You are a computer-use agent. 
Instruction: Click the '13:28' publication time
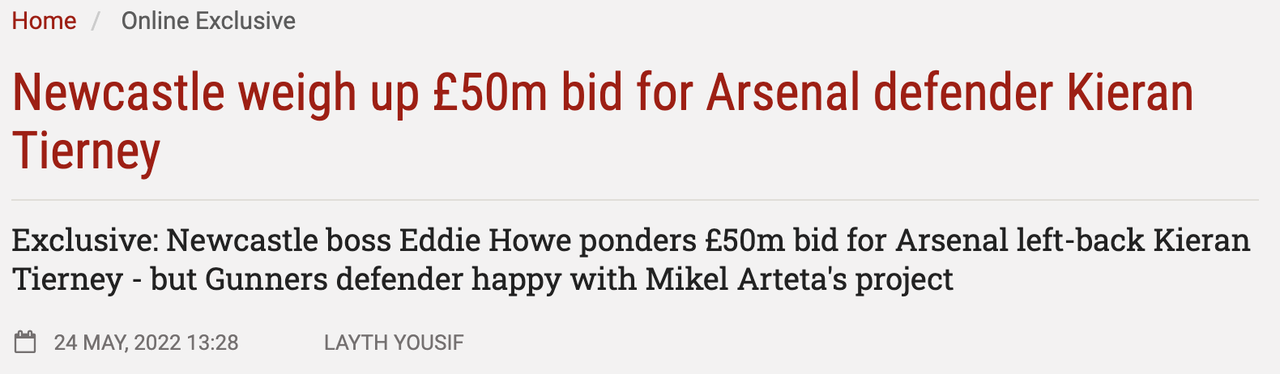point(214,343)
